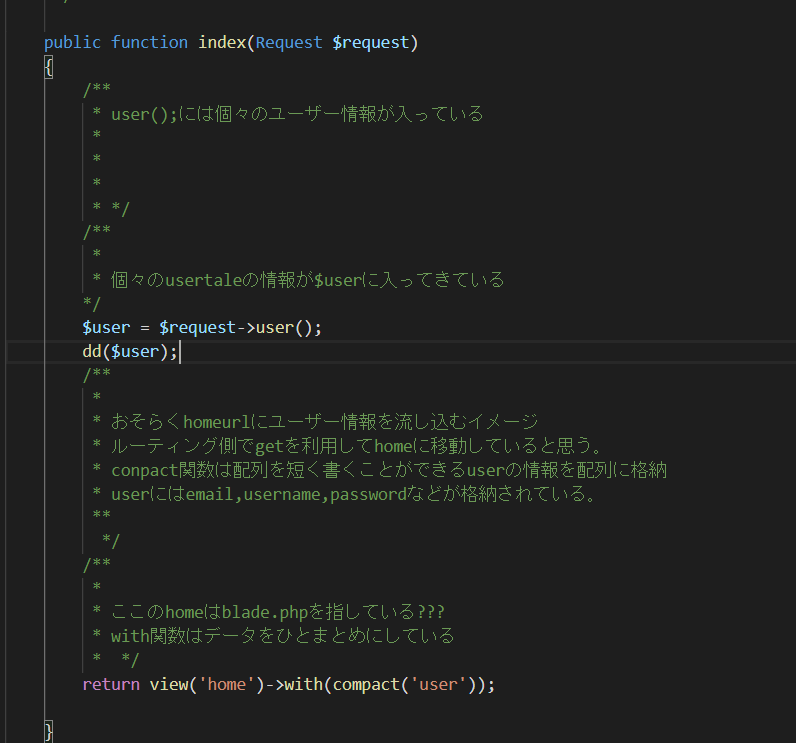796x743 pixels.
Task: Click the 'view' function call in the return line
Action: pyautogui.click(x=169, y=685)
